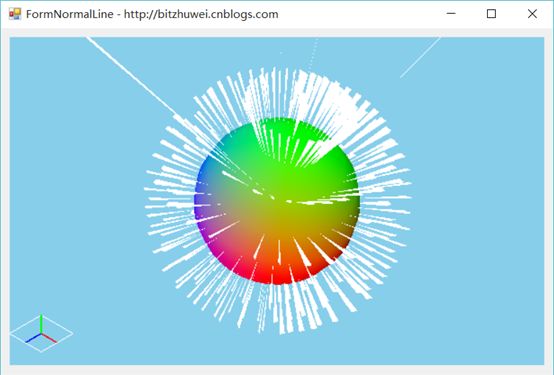Click the colored sphere in the viewport
The image size is (554, 375).
277,201
